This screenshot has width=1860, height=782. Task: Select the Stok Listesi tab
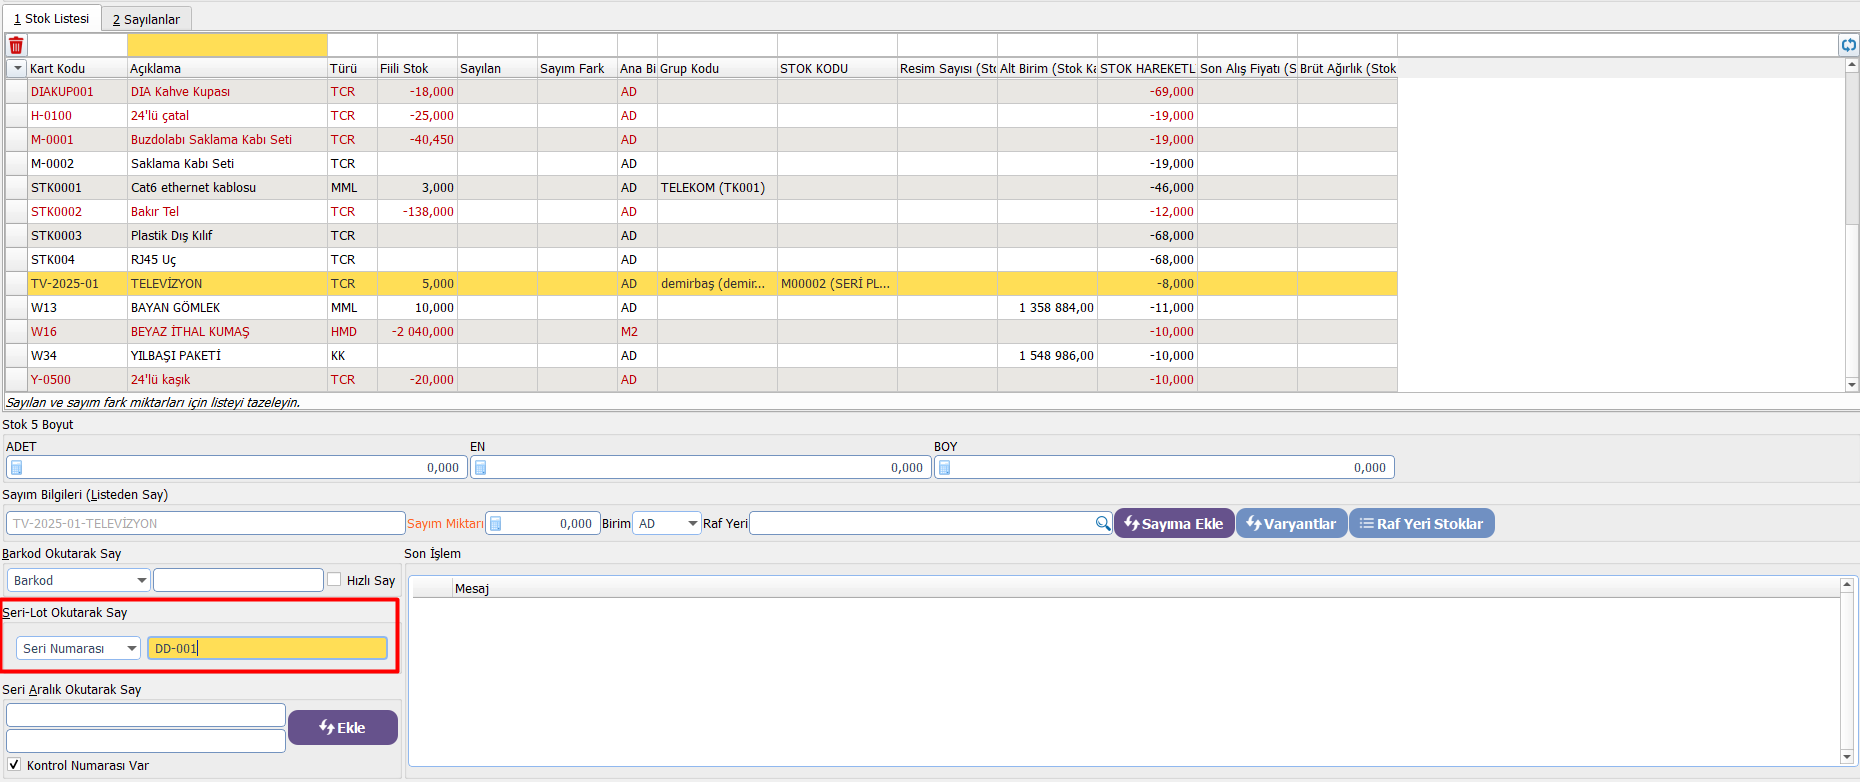click(52, 18)
